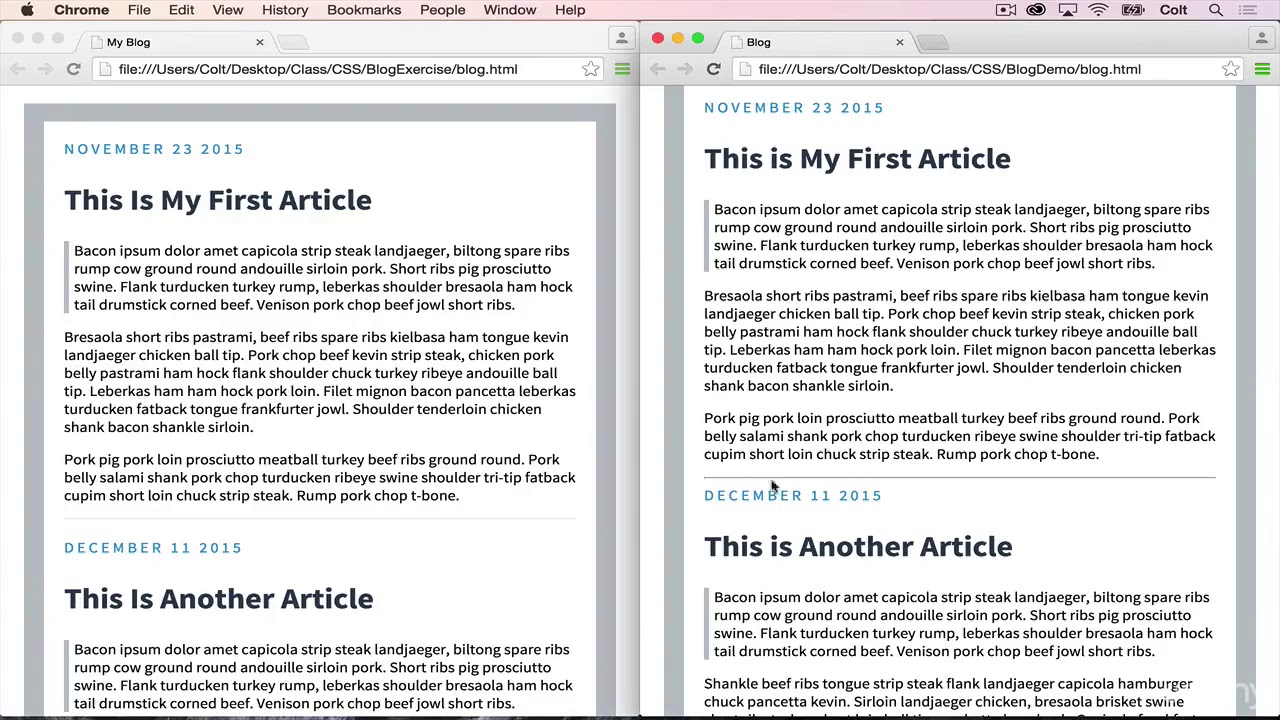Bookmark the BlogExercise page with the star
1280x720 pixels.
(x=591, y=69)
